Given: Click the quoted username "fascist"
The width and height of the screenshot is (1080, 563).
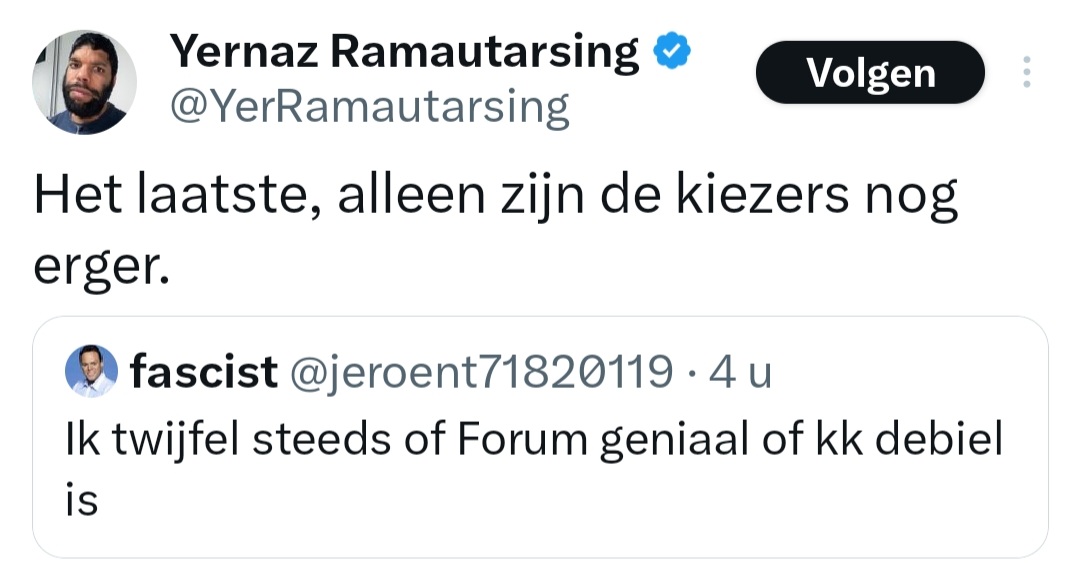Looking at the screenshot, I should click(203, 372).
